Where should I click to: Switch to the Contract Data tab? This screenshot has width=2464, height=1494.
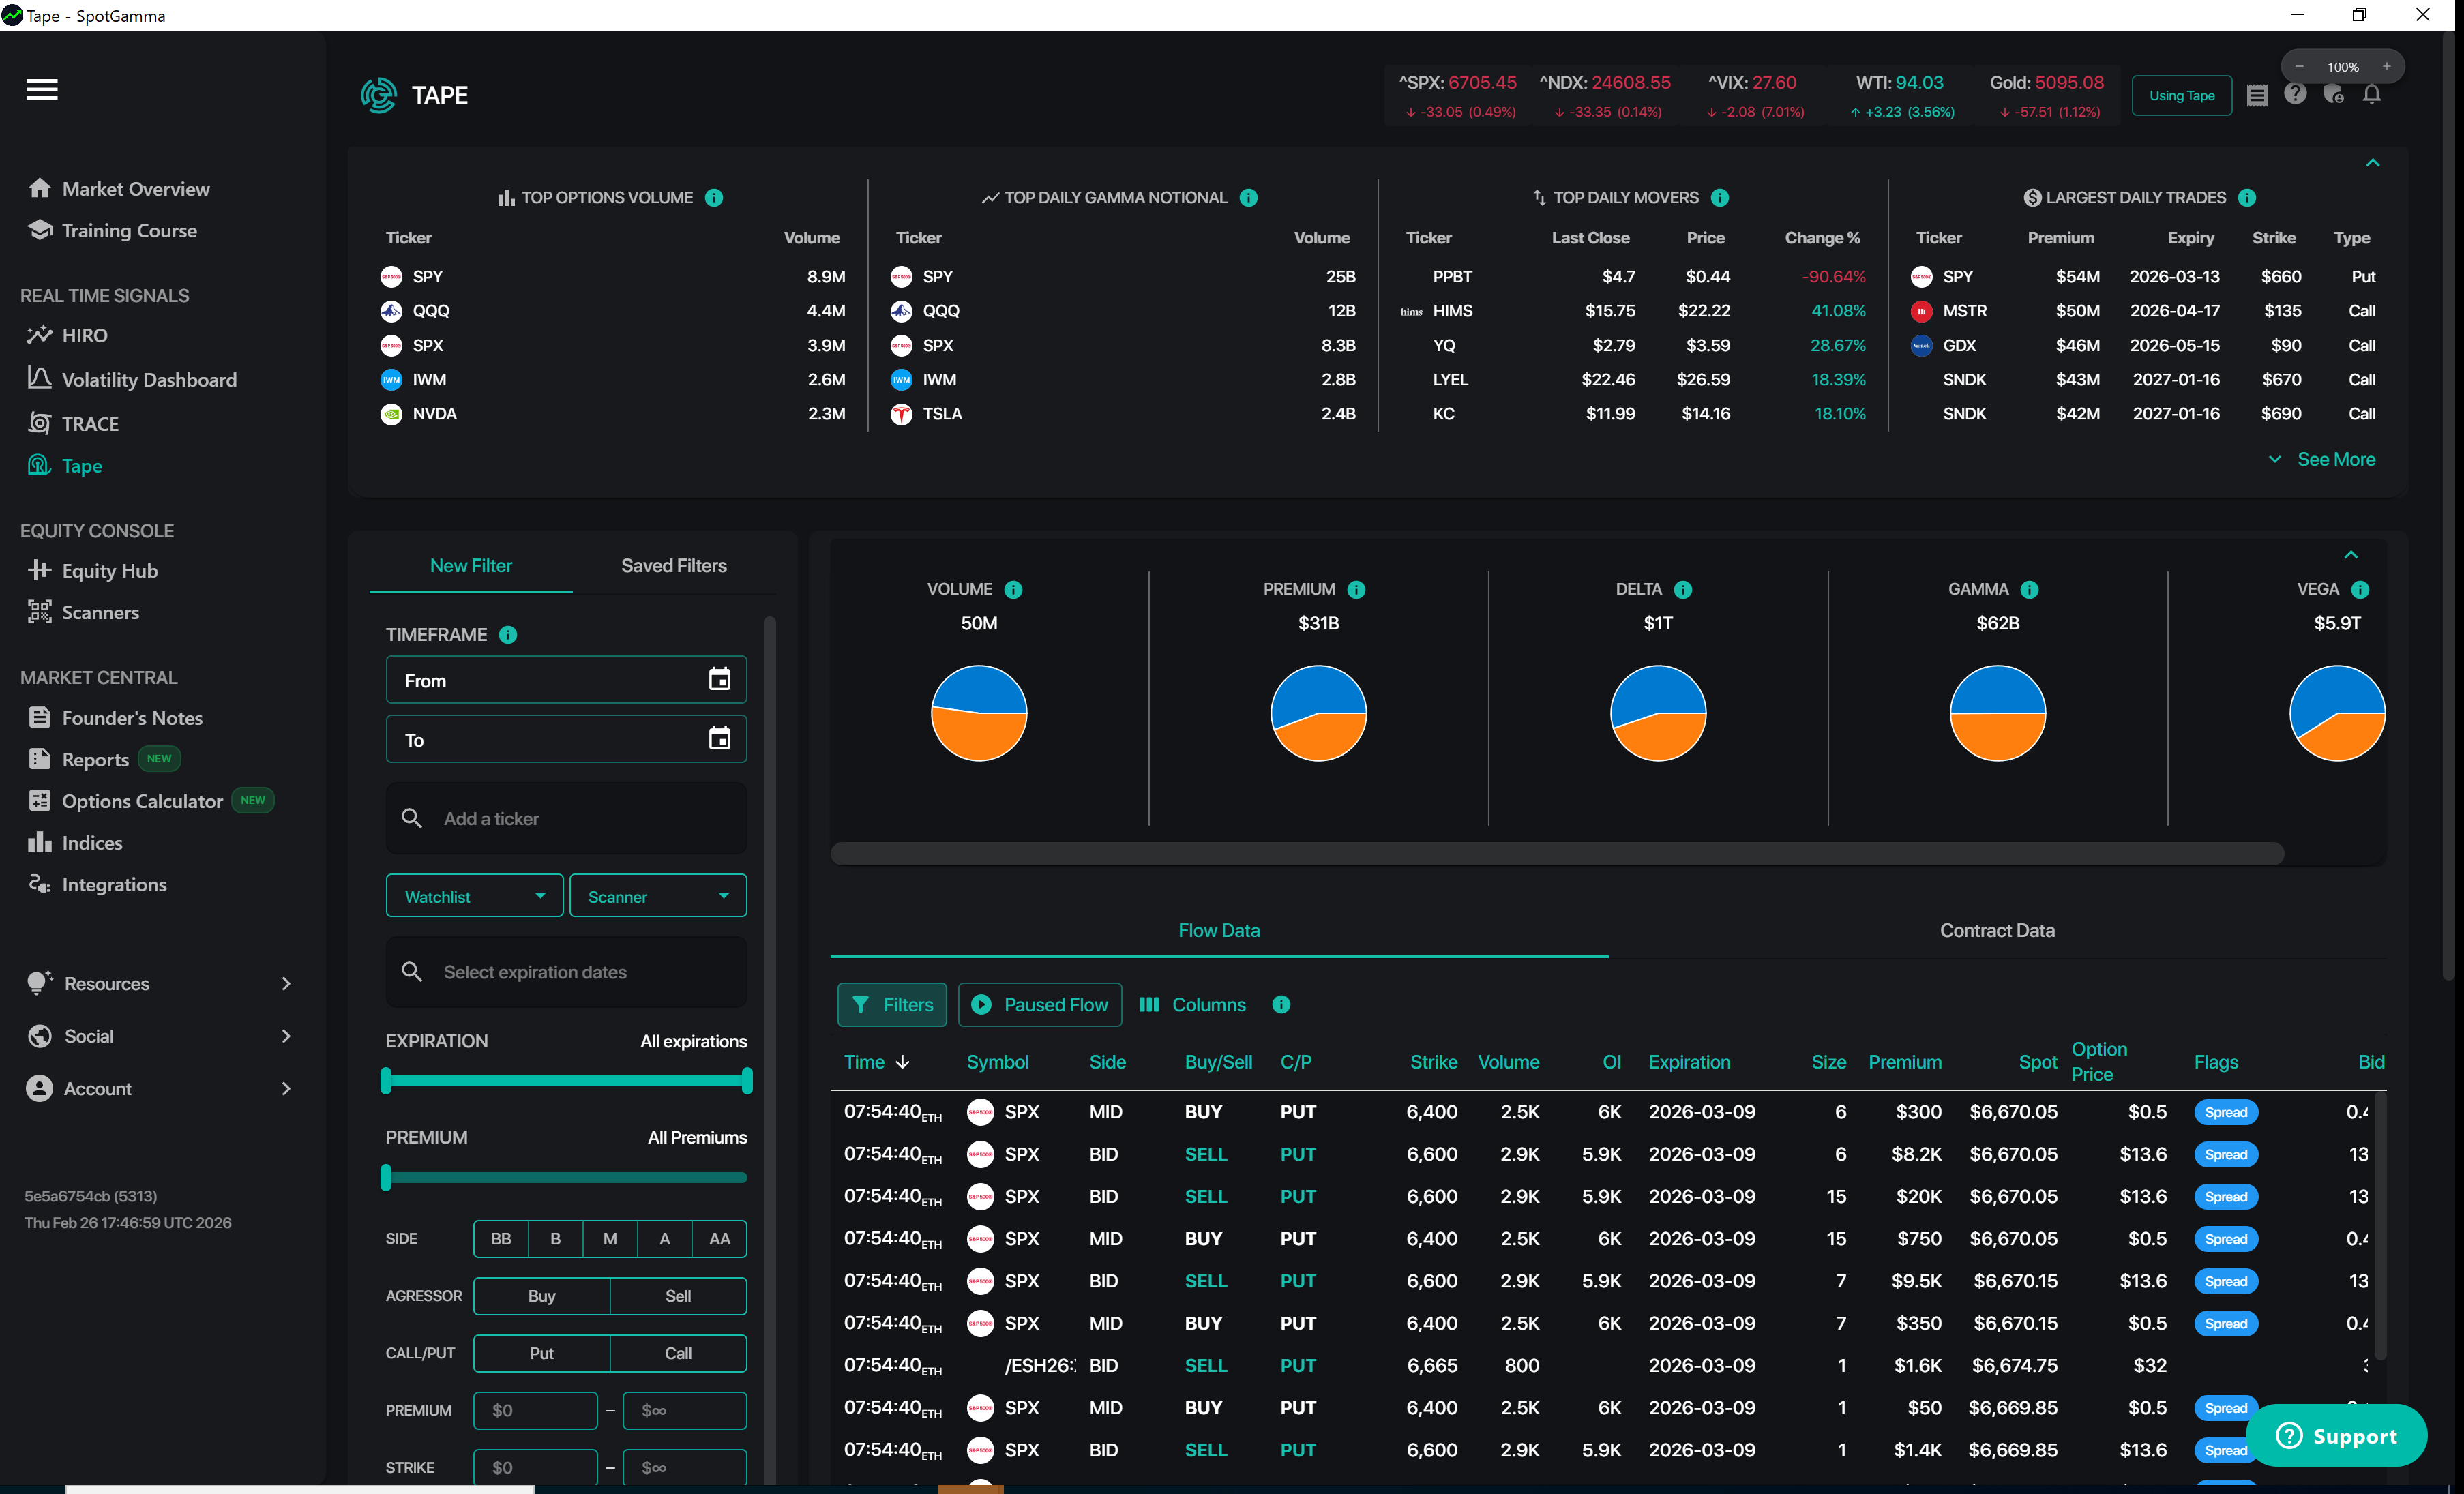tap(1996, 931)
